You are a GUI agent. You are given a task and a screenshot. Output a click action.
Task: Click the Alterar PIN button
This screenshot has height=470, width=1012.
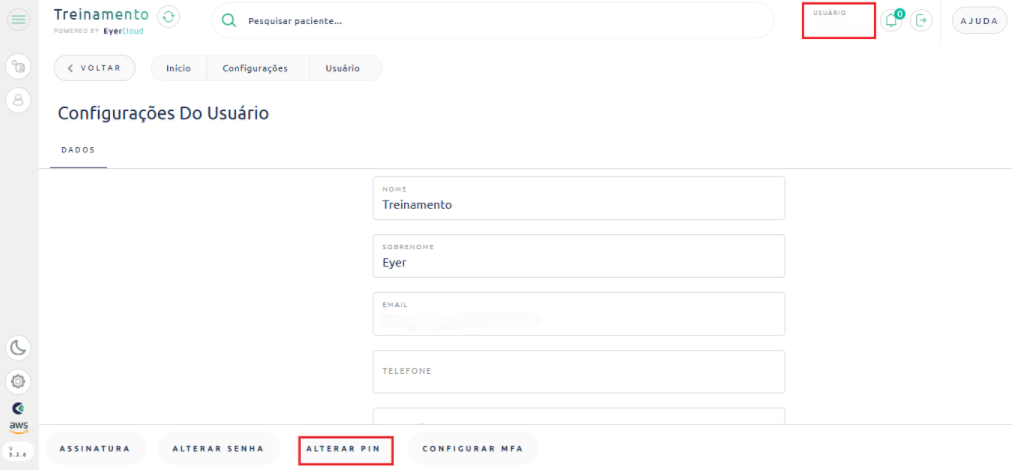(345, 449)
